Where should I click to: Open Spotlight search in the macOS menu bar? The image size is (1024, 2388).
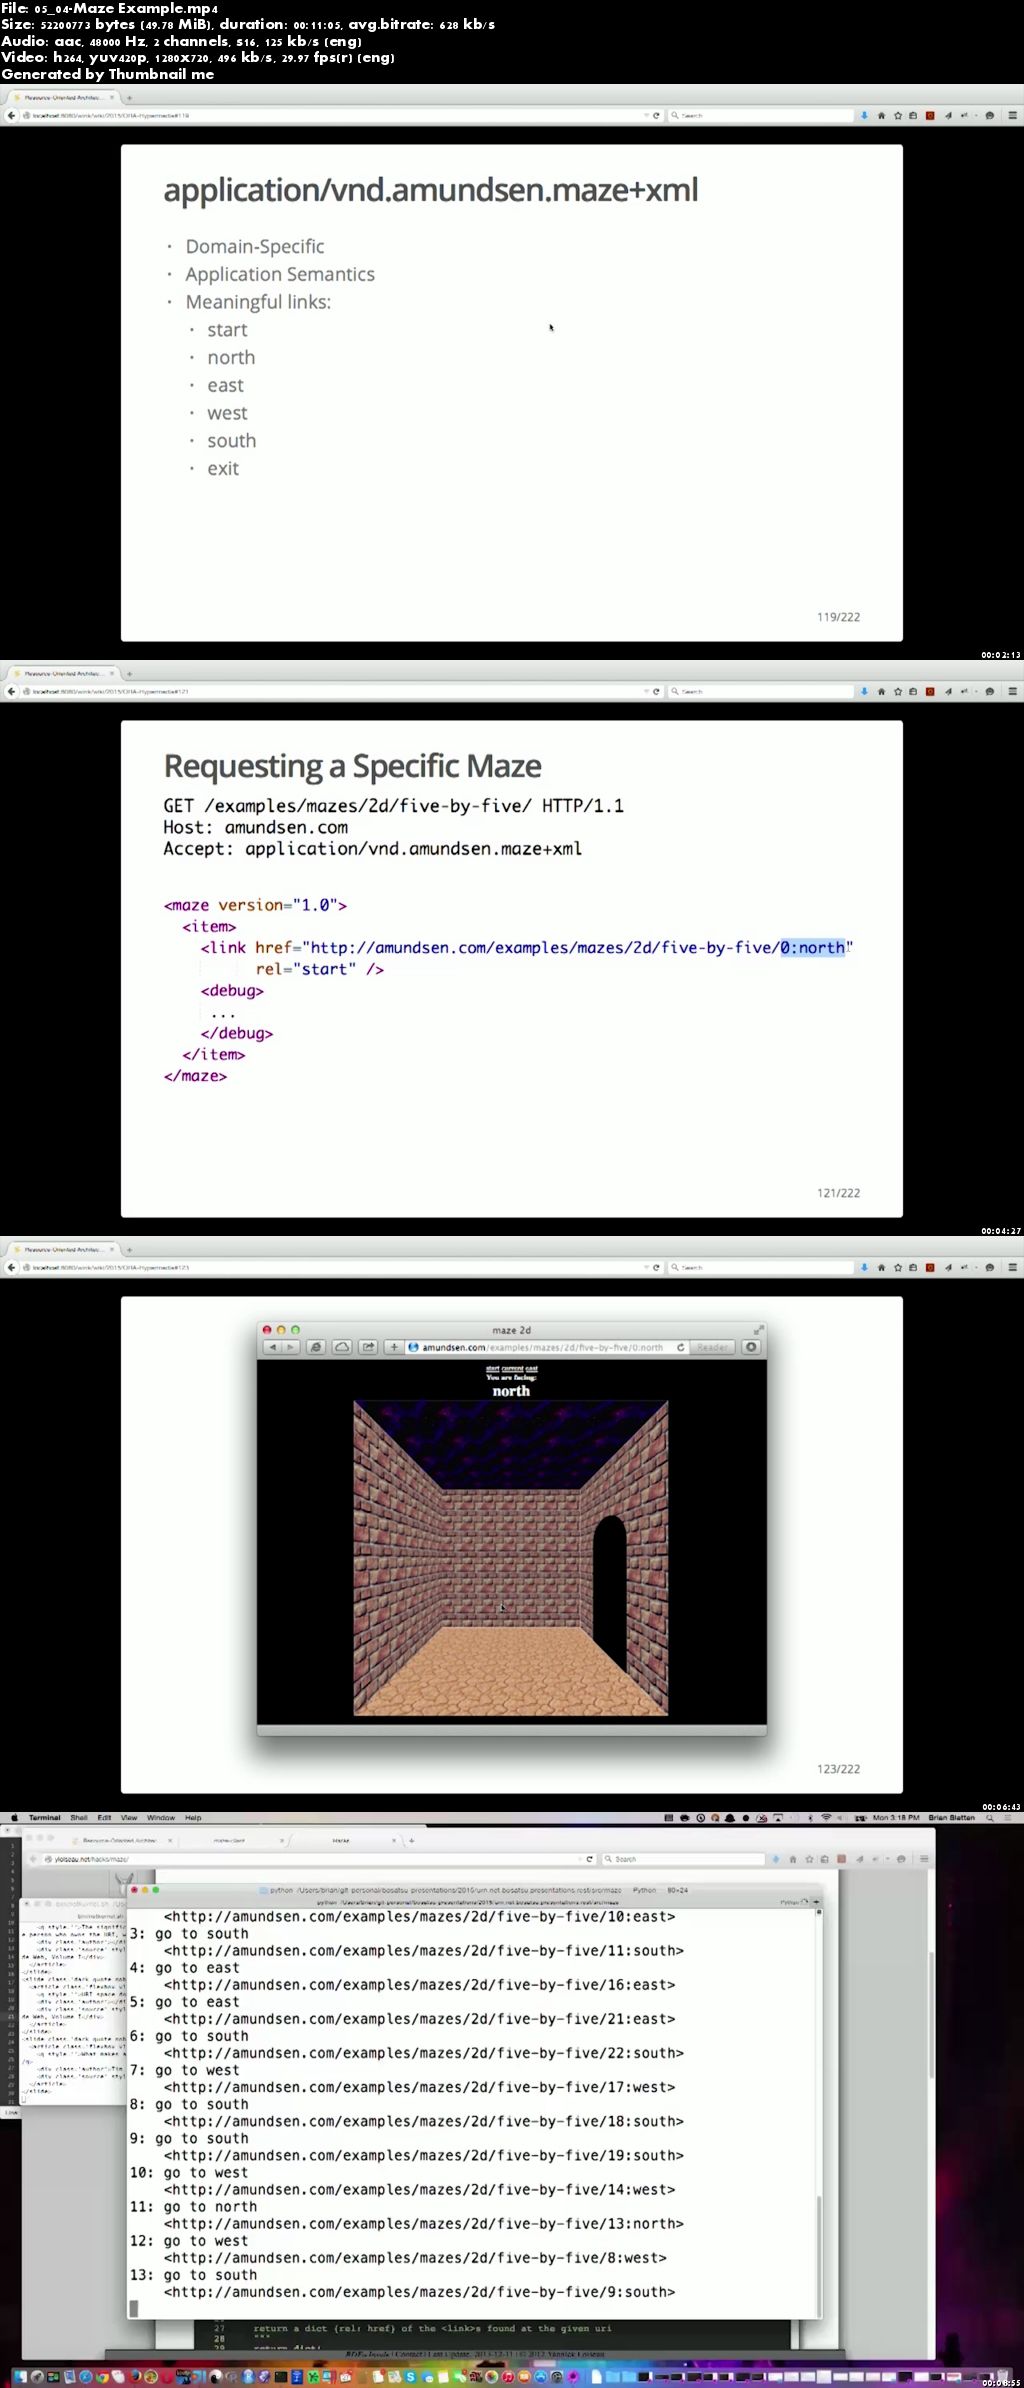[x=991, y=1817]
